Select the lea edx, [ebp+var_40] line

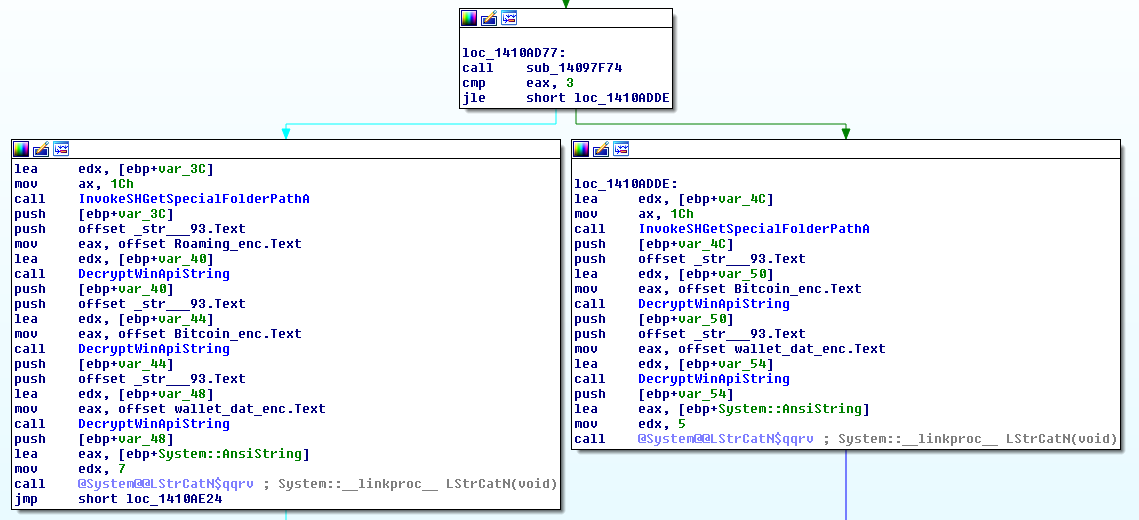click(x=113, y=259)
